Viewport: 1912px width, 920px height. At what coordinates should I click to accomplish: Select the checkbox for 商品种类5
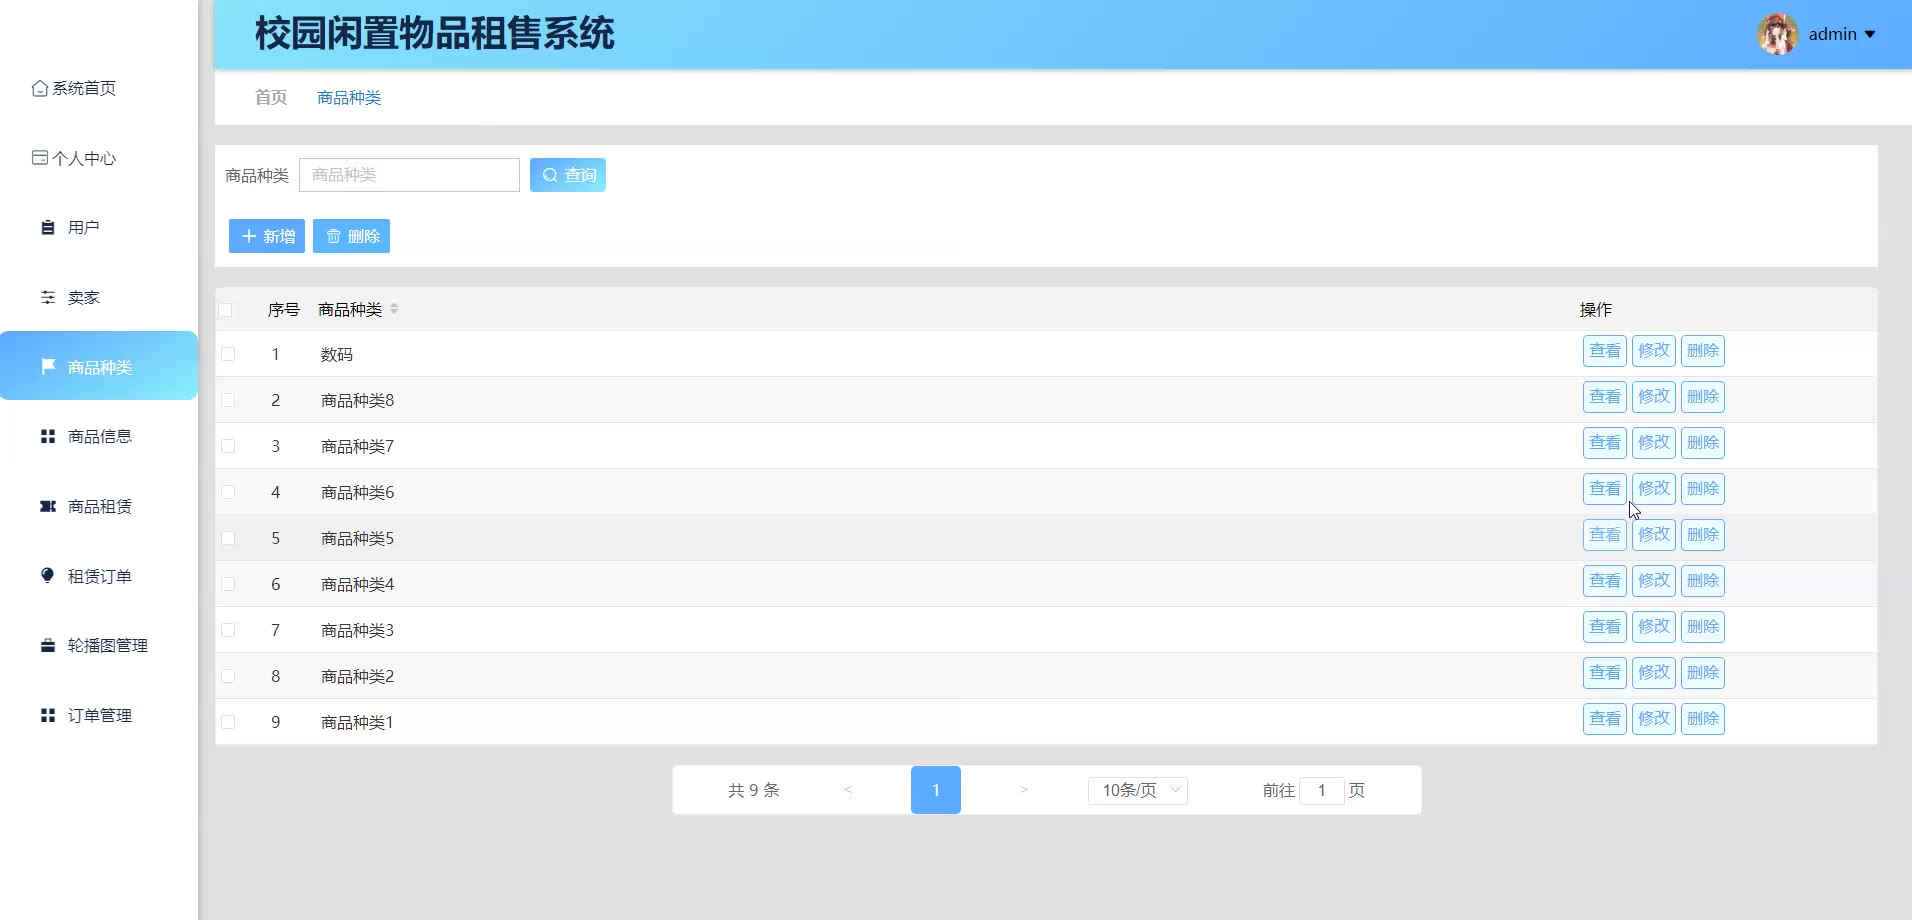tap(228, 538)
